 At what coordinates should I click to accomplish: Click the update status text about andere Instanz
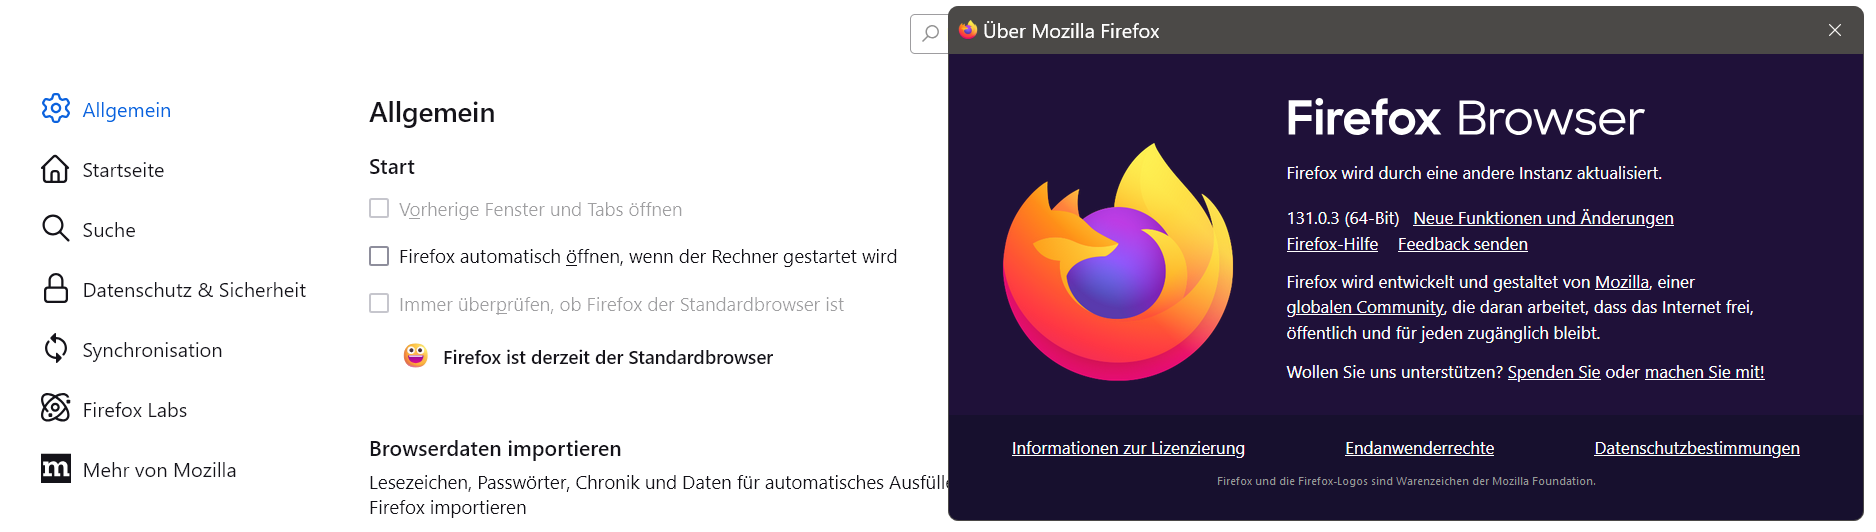click(1474, 173)
